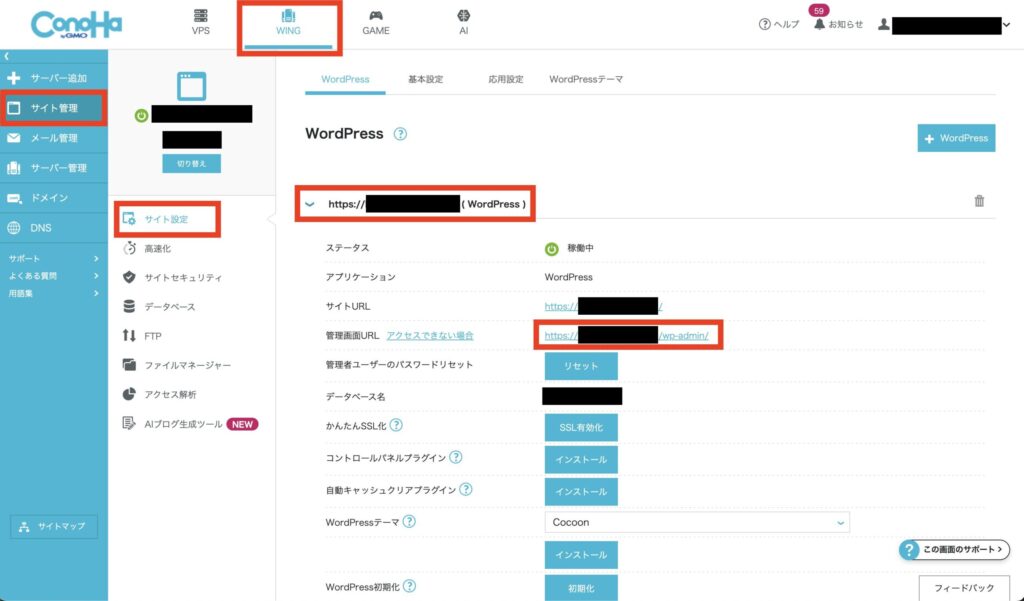Click the サイトURL link
Viewport: 1024px width, 601px height.
point(603,306)
